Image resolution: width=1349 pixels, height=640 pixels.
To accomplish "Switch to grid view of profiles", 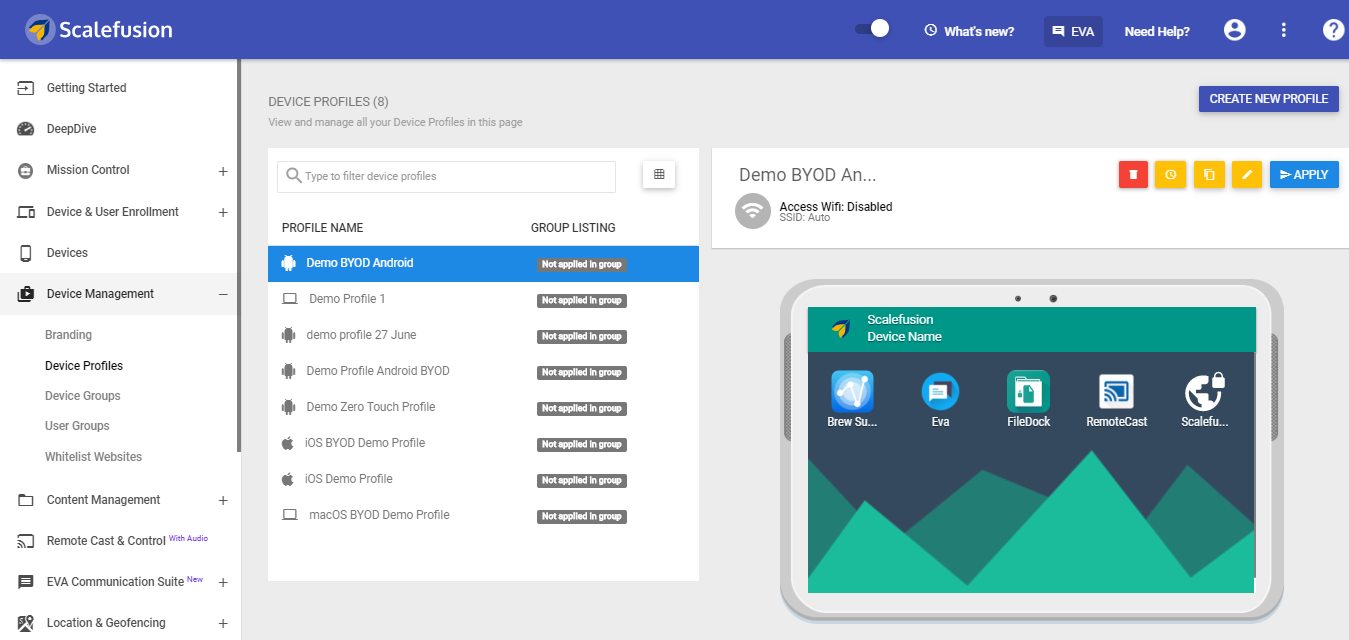I will [x=659, y=174].
